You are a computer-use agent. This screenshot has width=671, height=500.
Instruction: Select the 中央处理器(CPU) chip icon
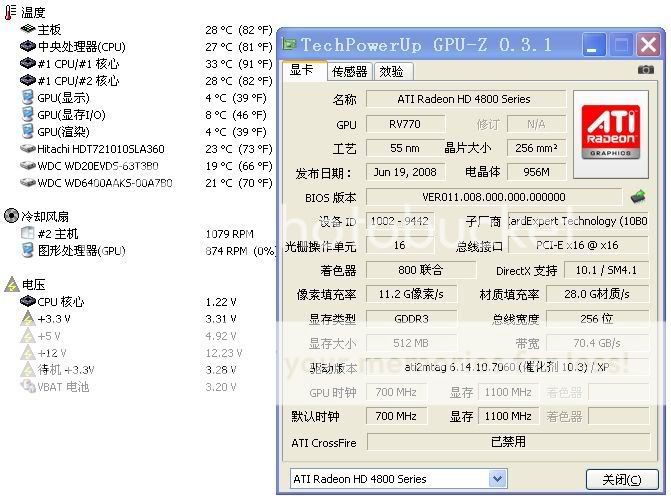click(x=28, y=46)
